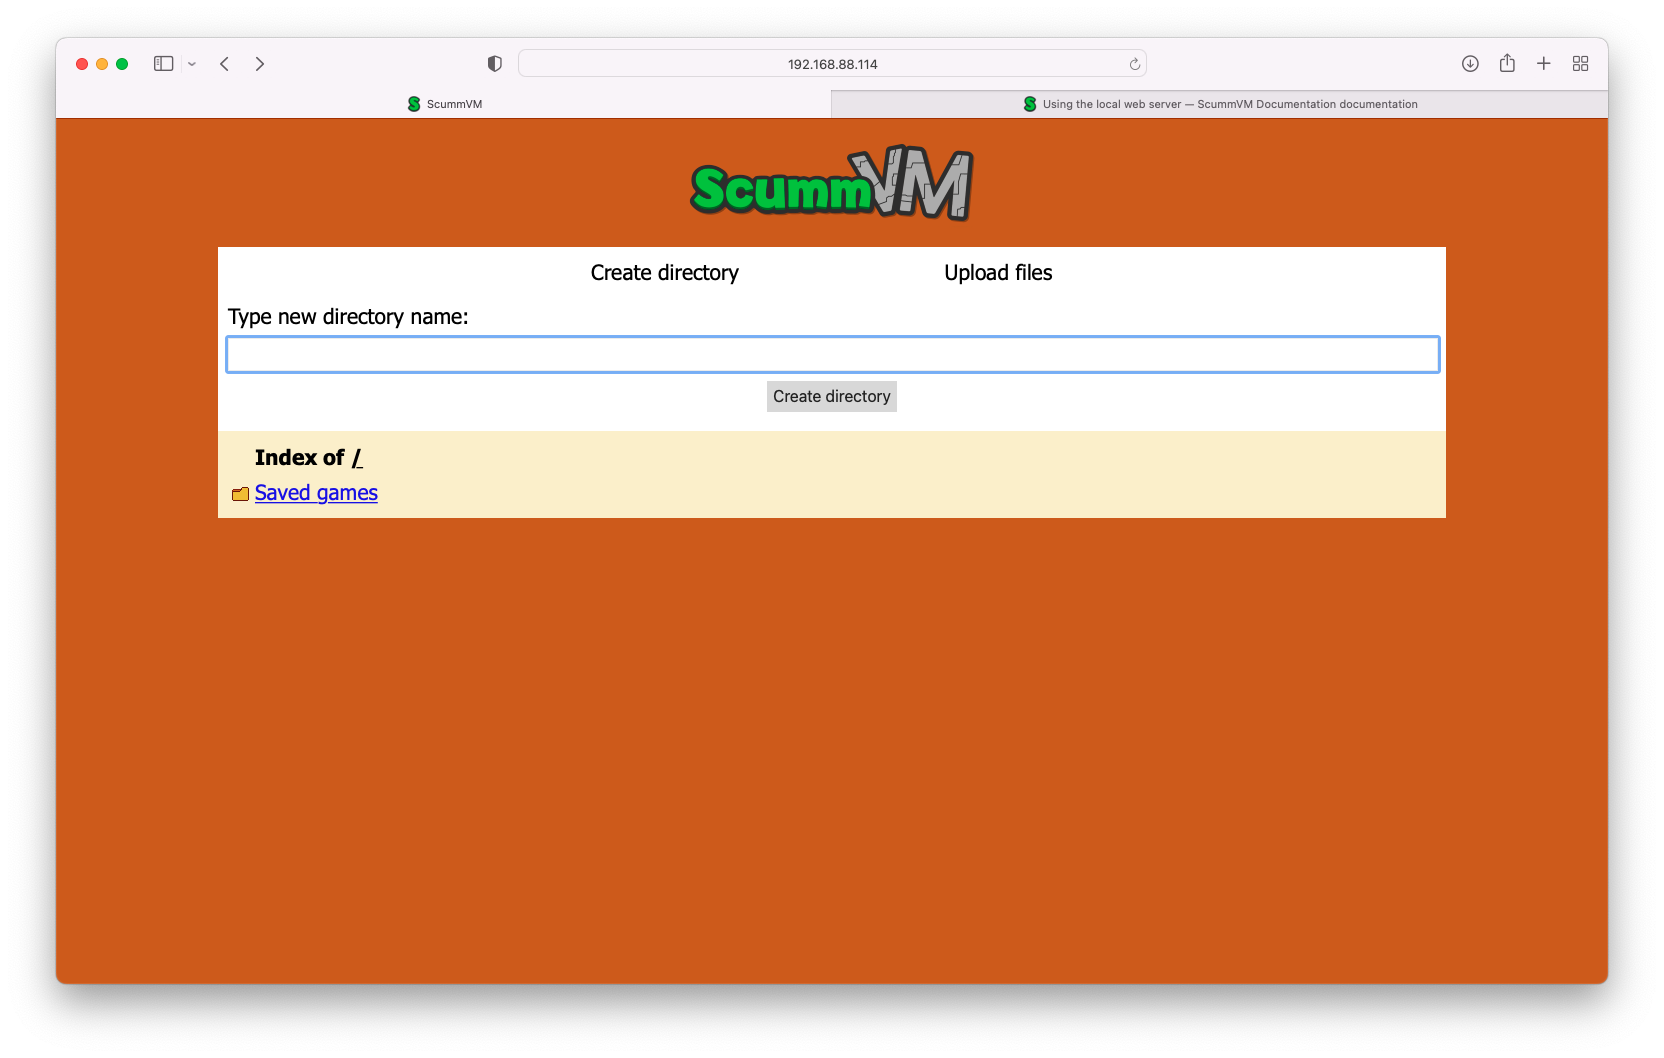Select the Create directory tab link

[665, 273]
